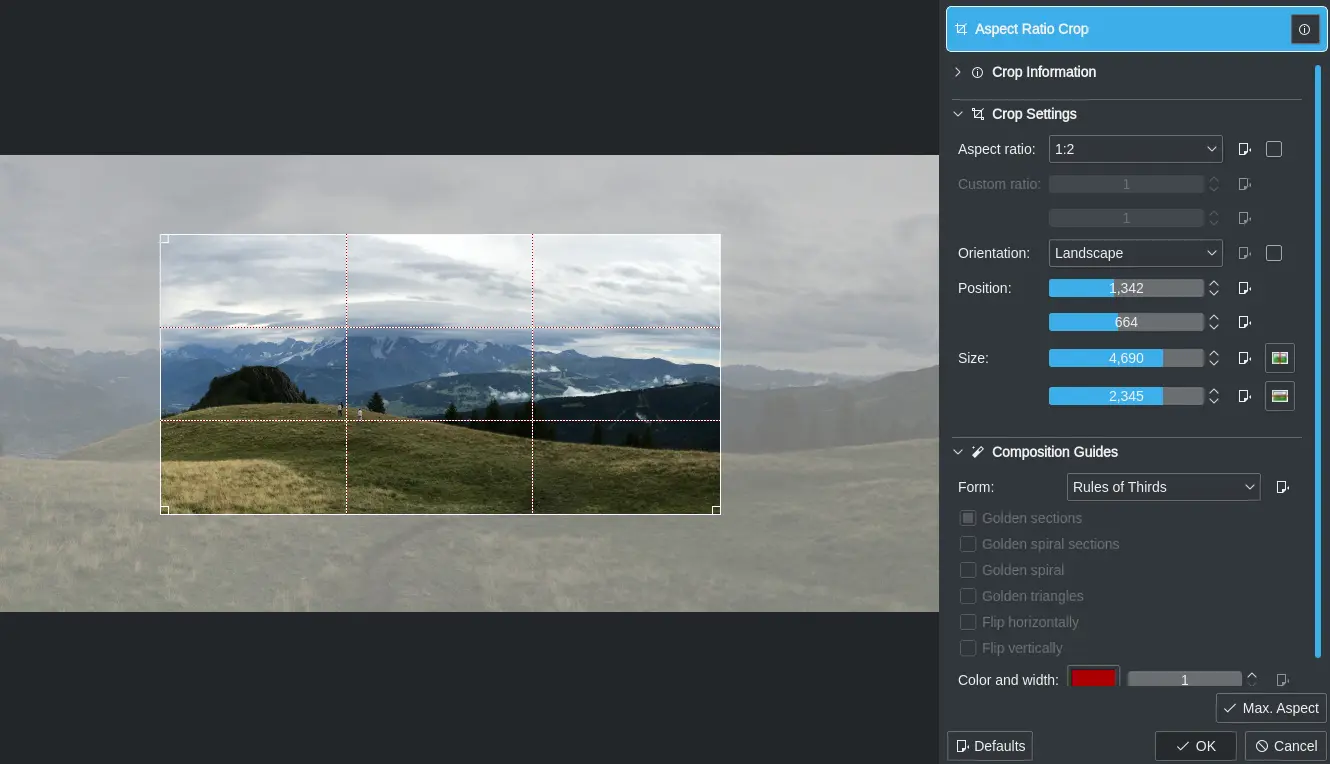Set crop height to maximum image height
This screenshot has width=1330, height=764.
tap(1279, 395)
